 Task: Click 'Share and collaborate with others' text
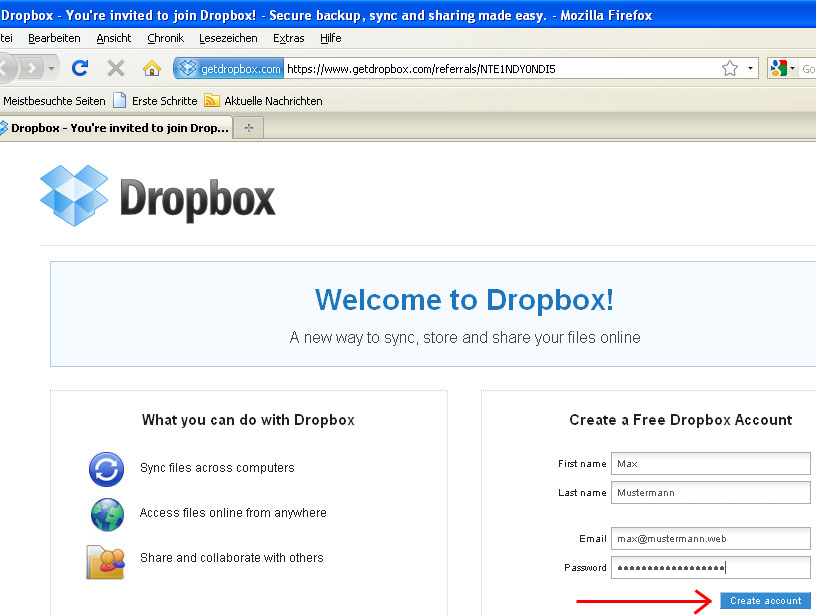pyautogui.click(x=232, y=558)
